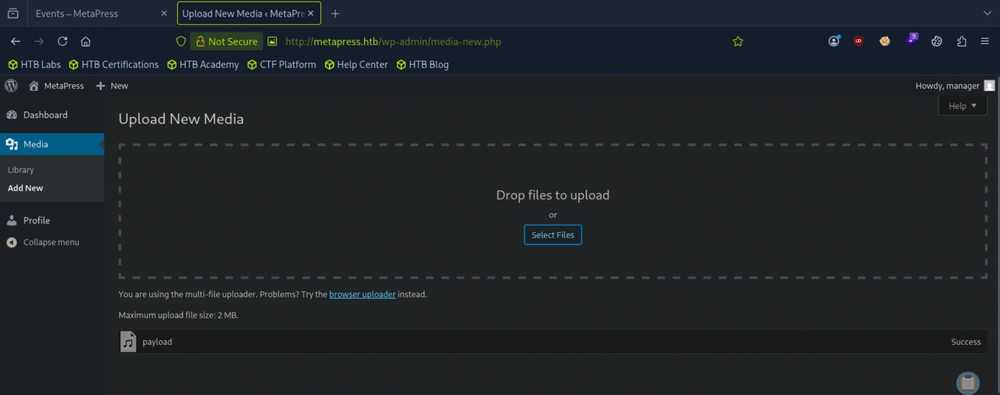Viewport: 1000px width, 395px height.
Task: Open the MetaPress site home link
Action: pyautogui.click(x=56, y=86)
